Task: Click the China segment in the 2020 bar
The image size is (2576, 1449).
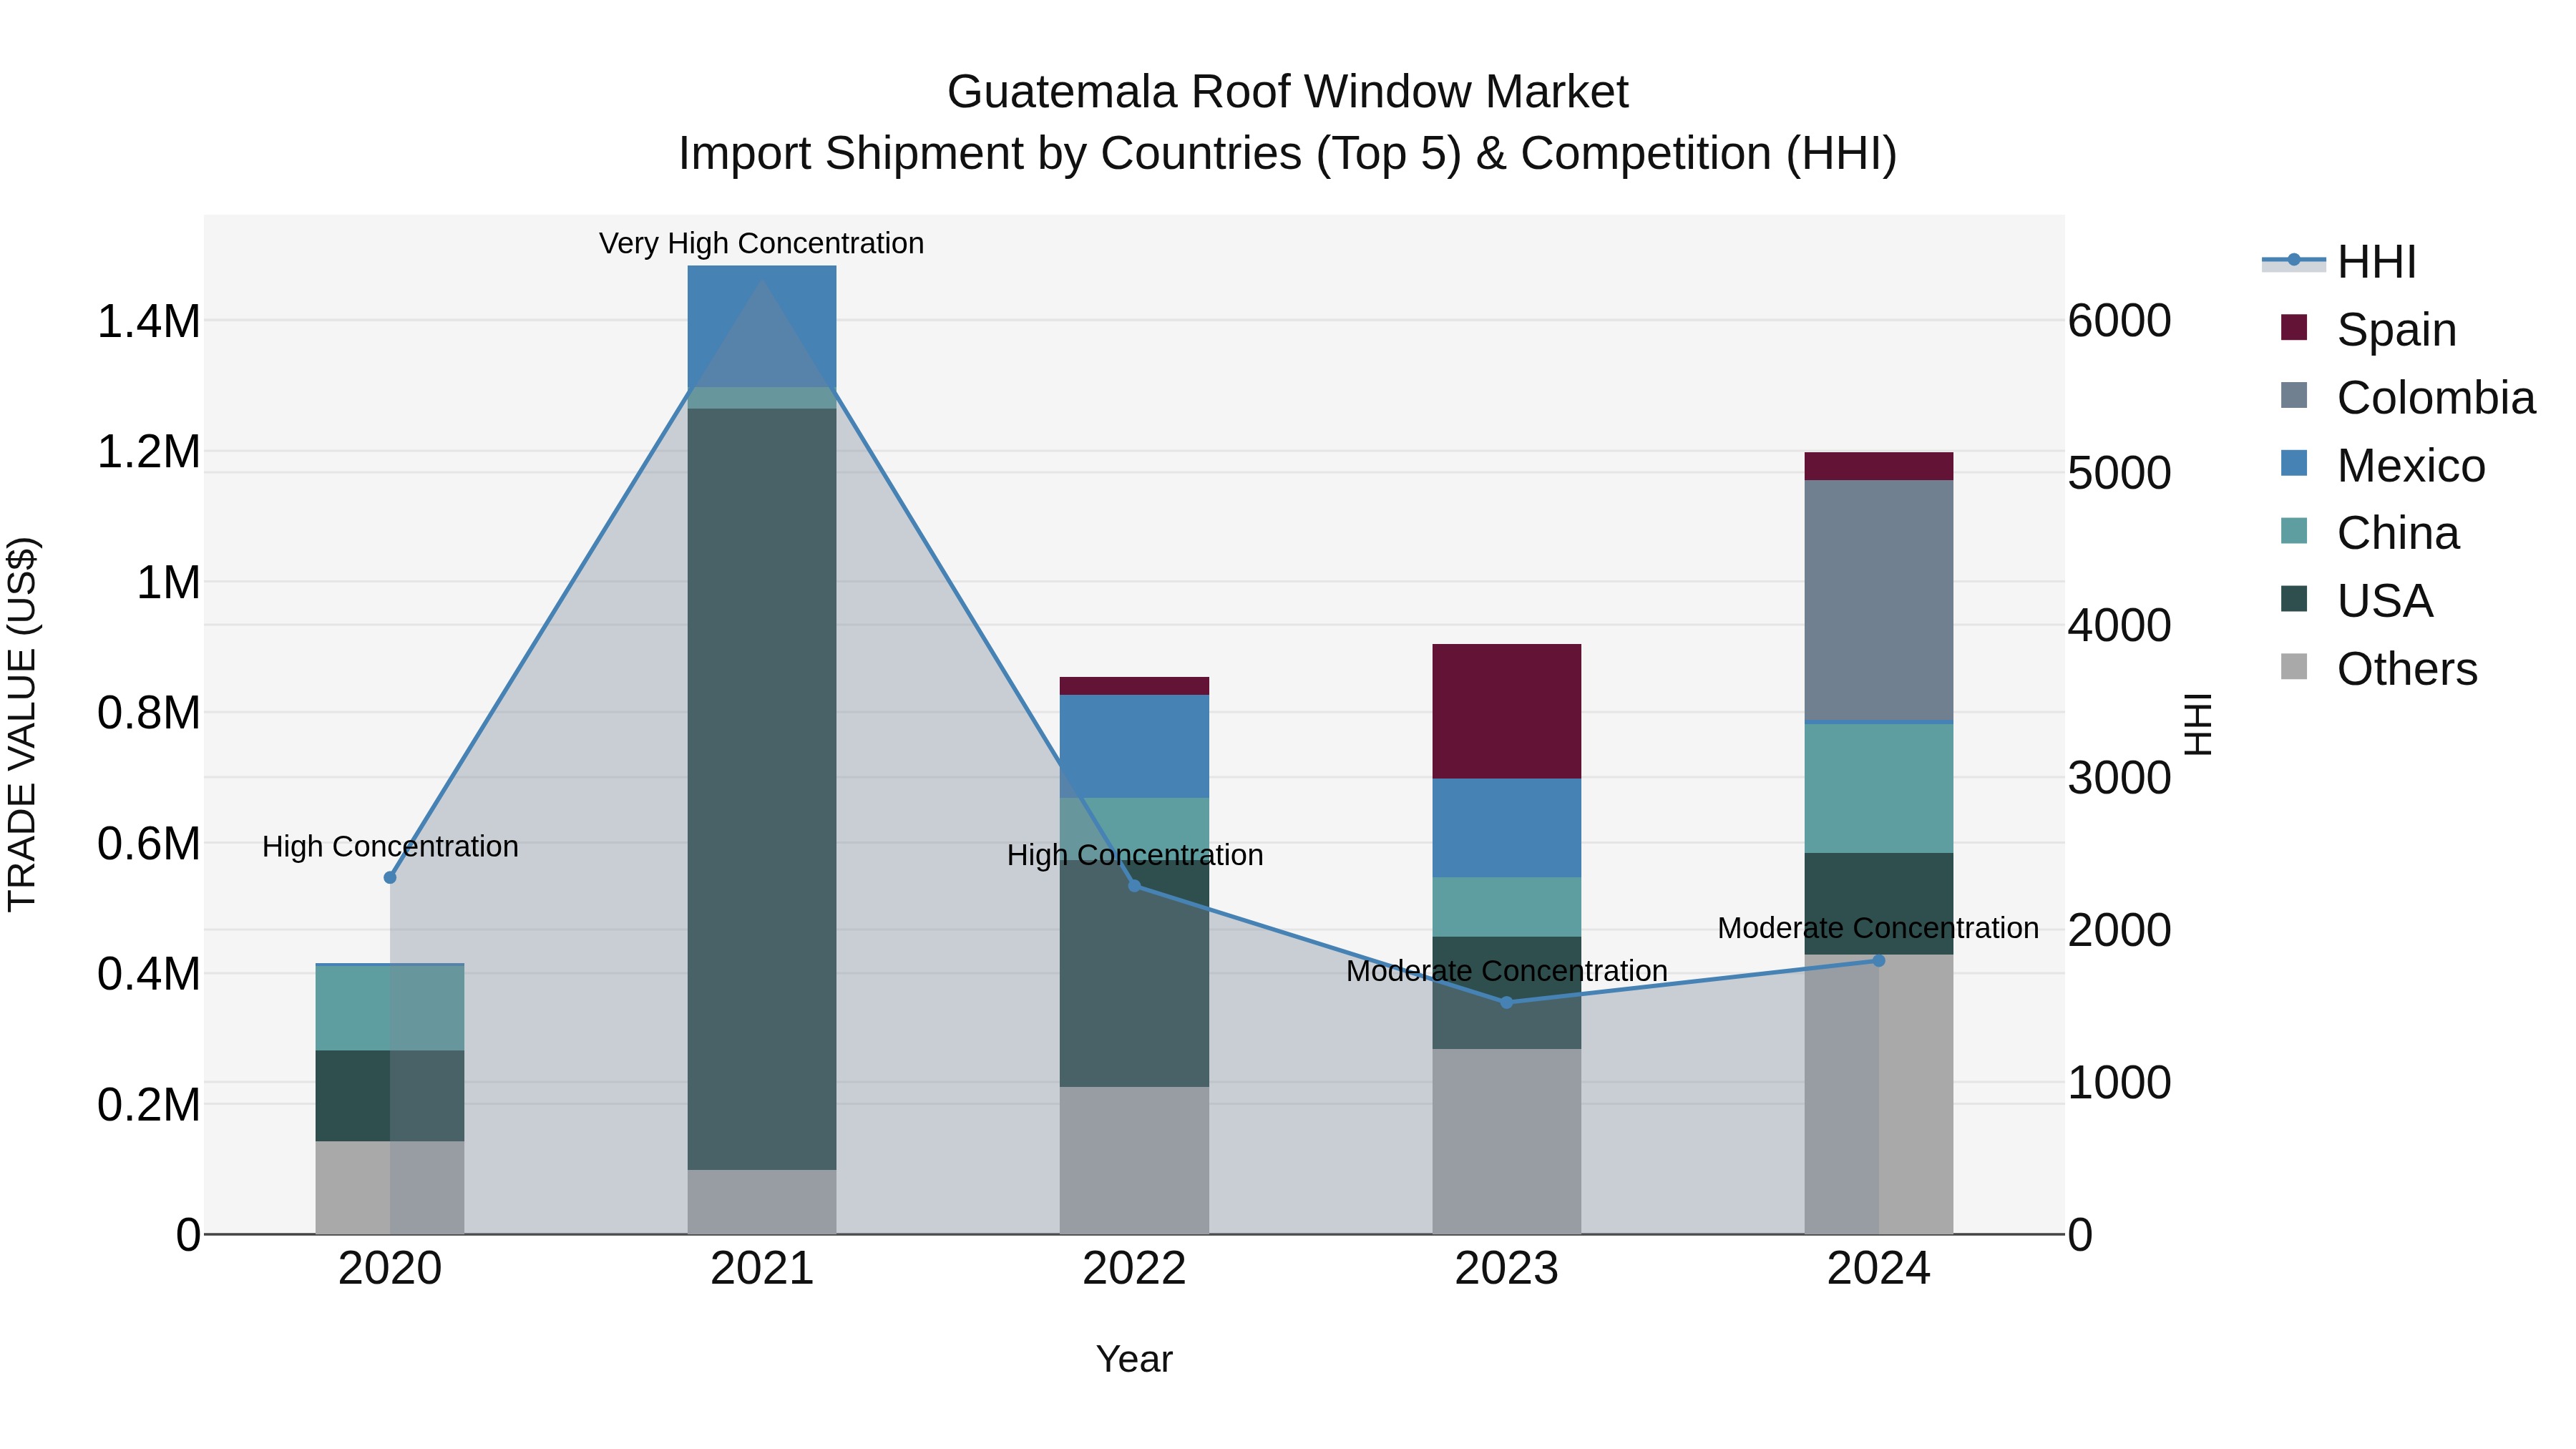Action: [390, 1008]
